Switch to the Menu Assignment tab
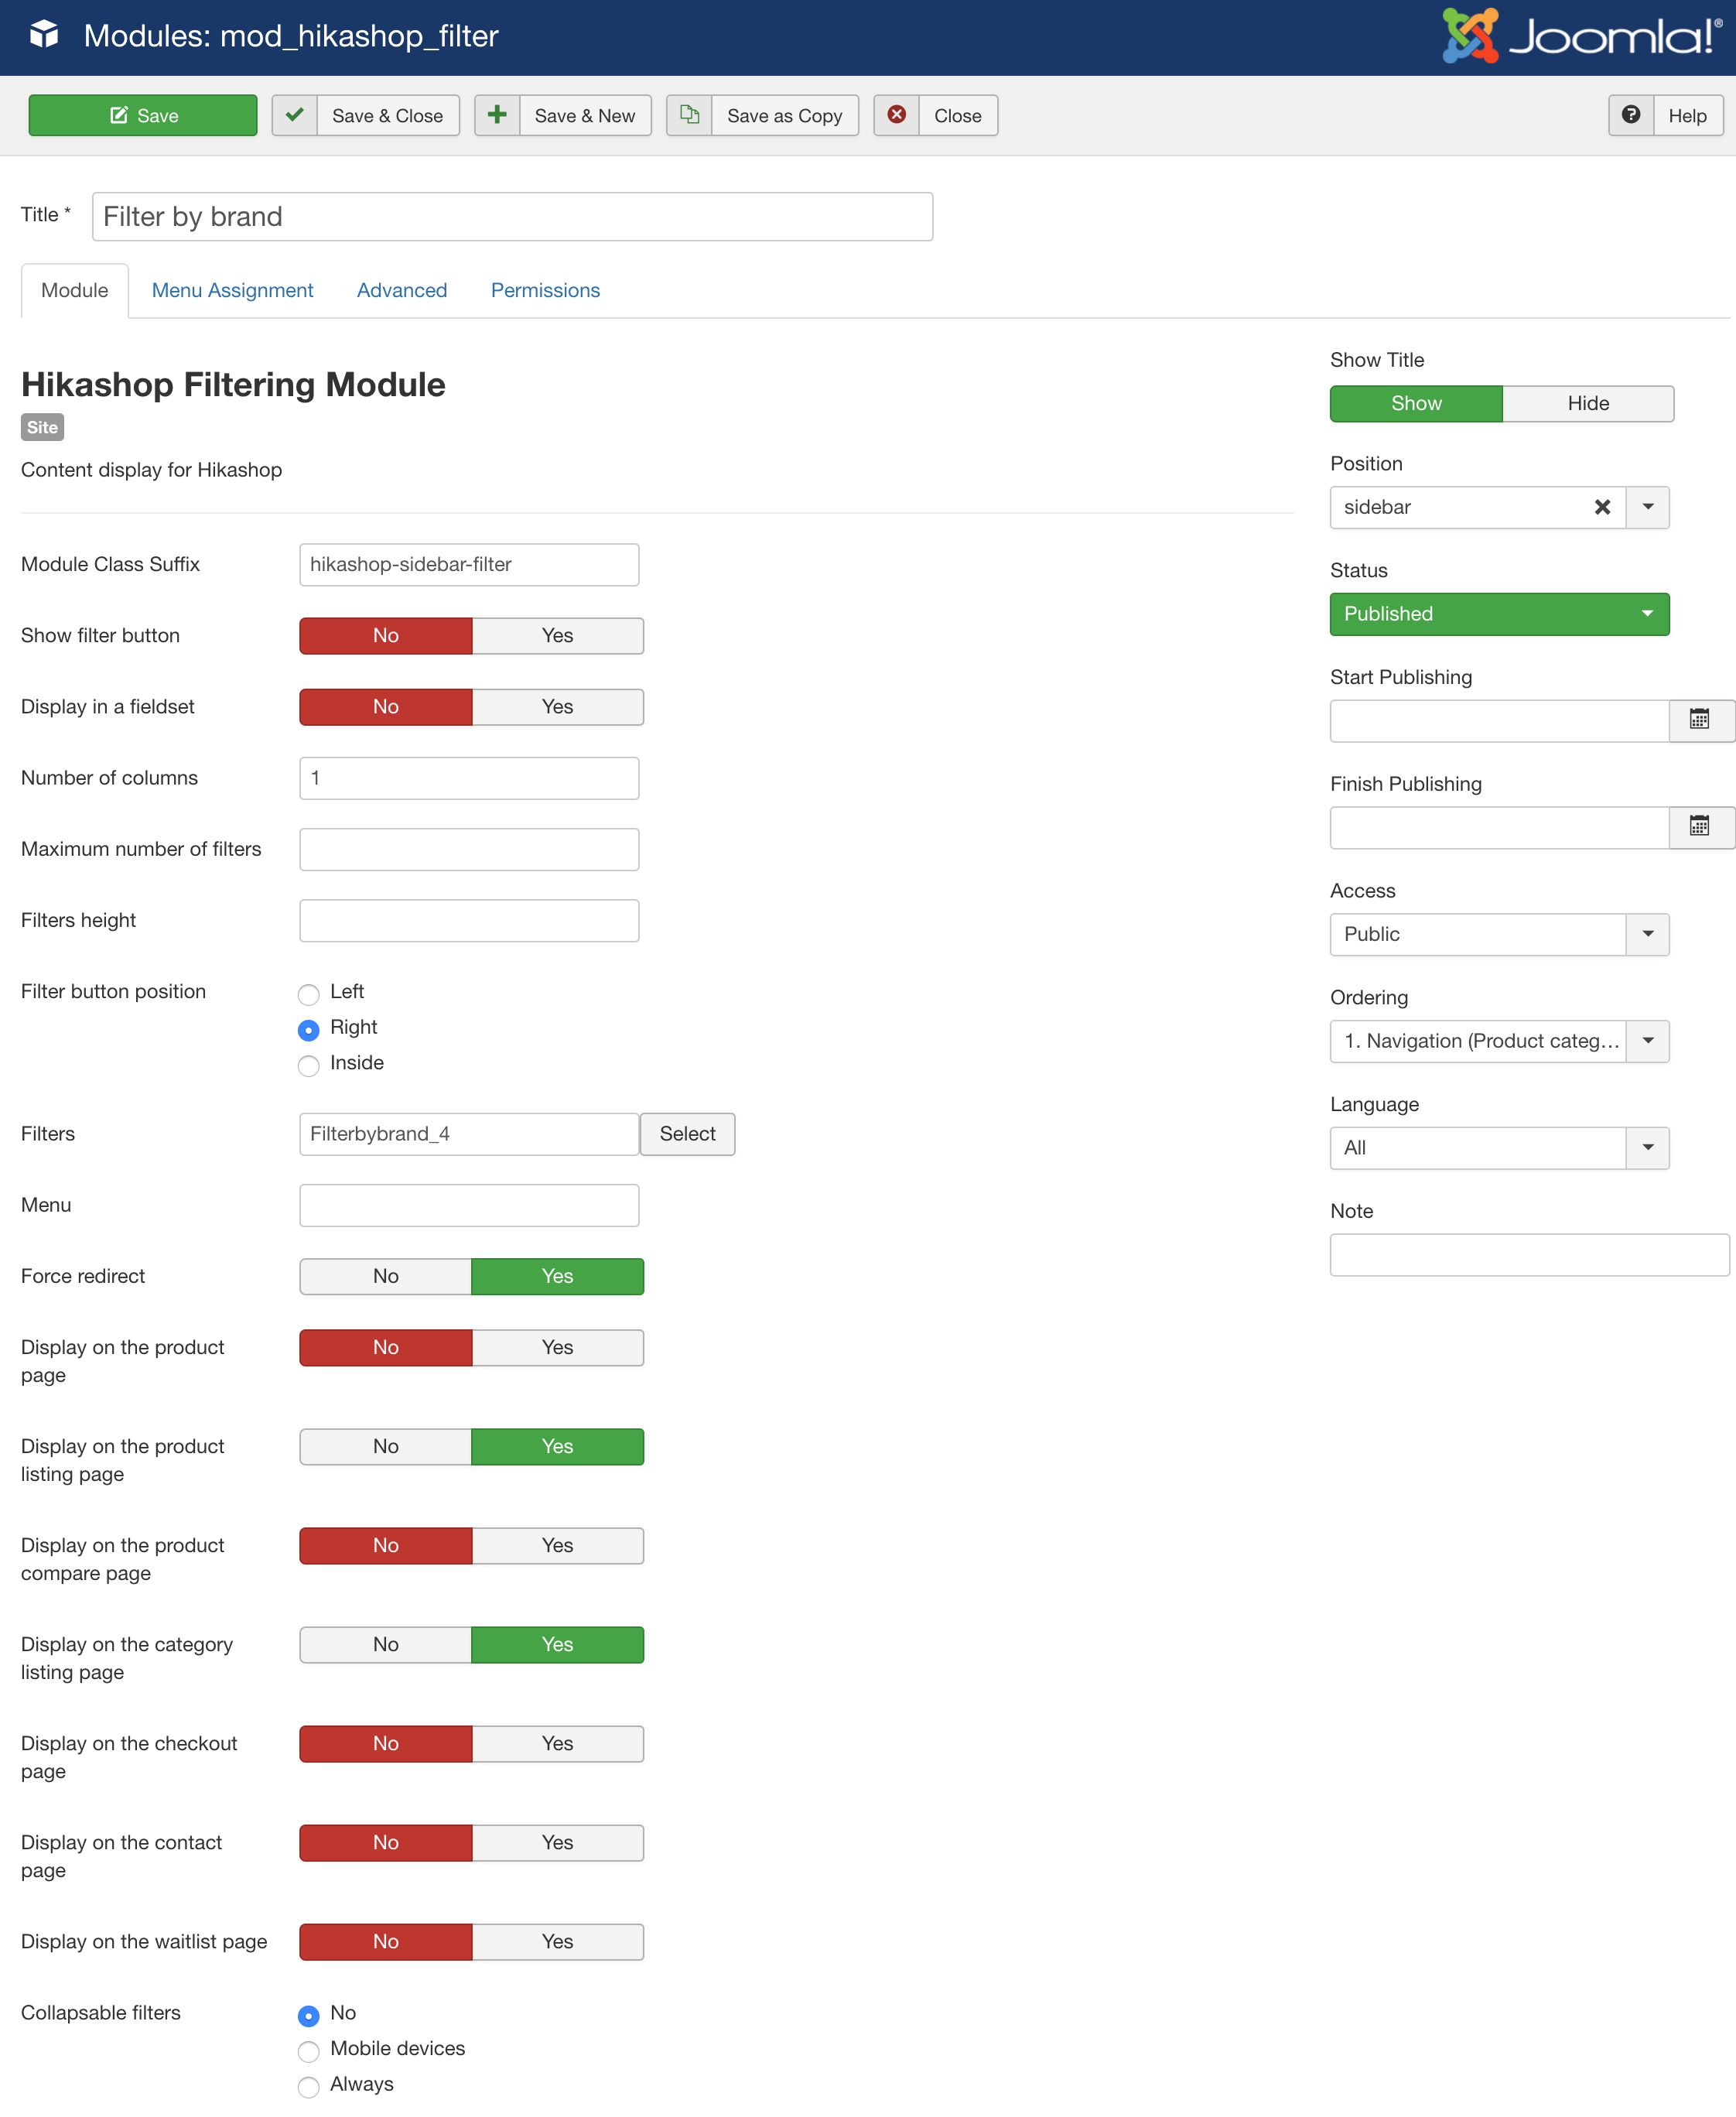 [232, 290]
